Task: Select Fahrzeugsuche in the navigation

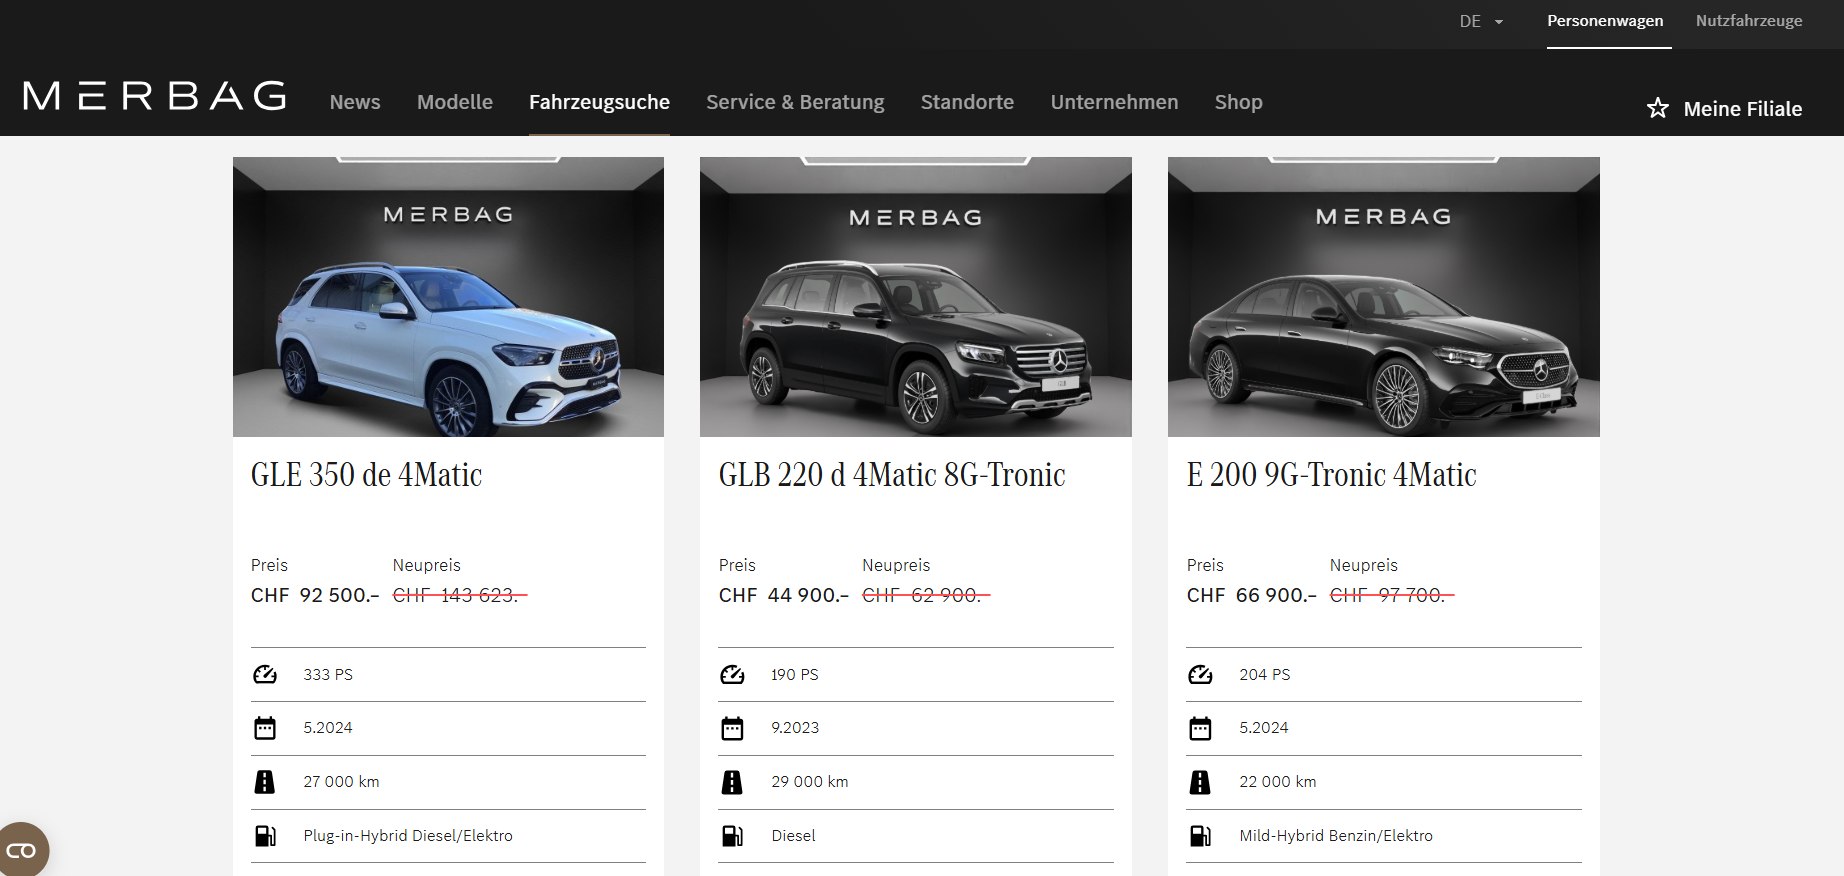Action: tap(599, 102)
